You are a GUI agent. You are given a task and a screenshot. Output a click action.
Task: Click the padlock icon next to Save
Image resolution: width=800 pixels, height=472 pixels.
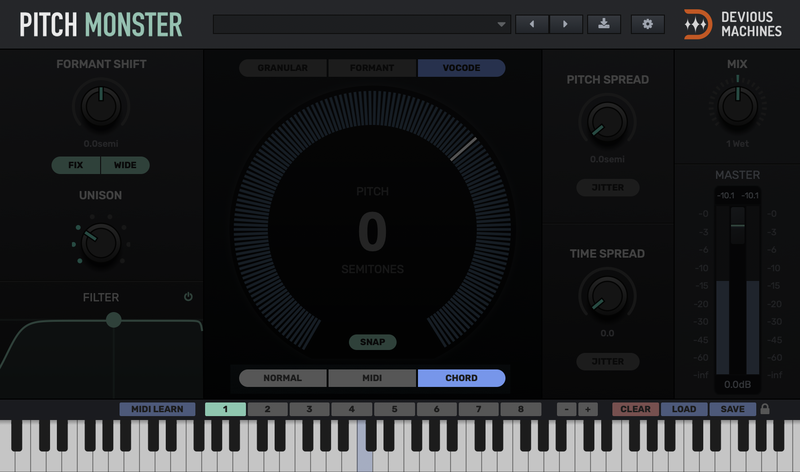click(766, 409)
